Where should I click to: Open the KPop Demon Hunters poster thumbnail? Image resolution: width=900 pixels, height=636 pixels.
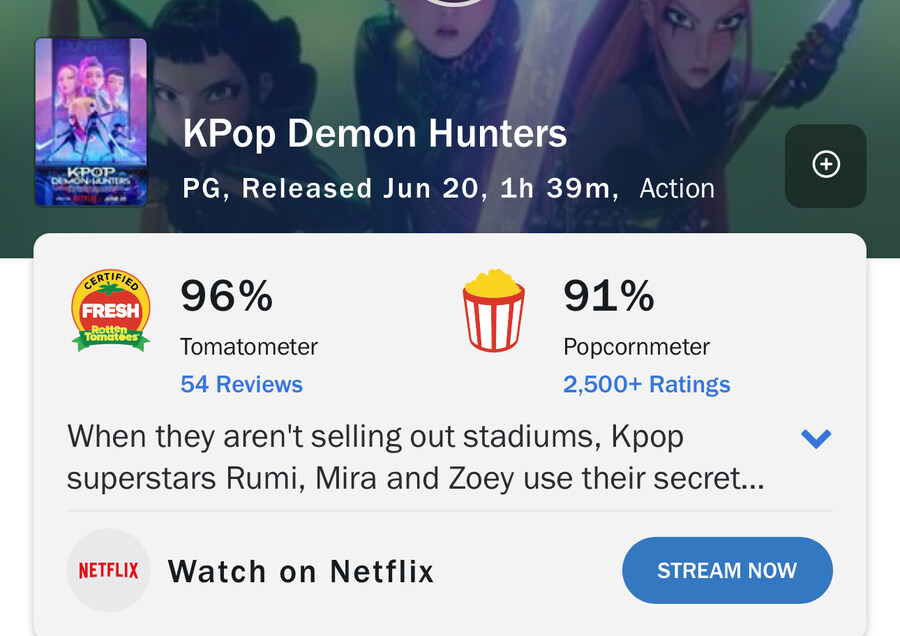[x=91, y=122]
